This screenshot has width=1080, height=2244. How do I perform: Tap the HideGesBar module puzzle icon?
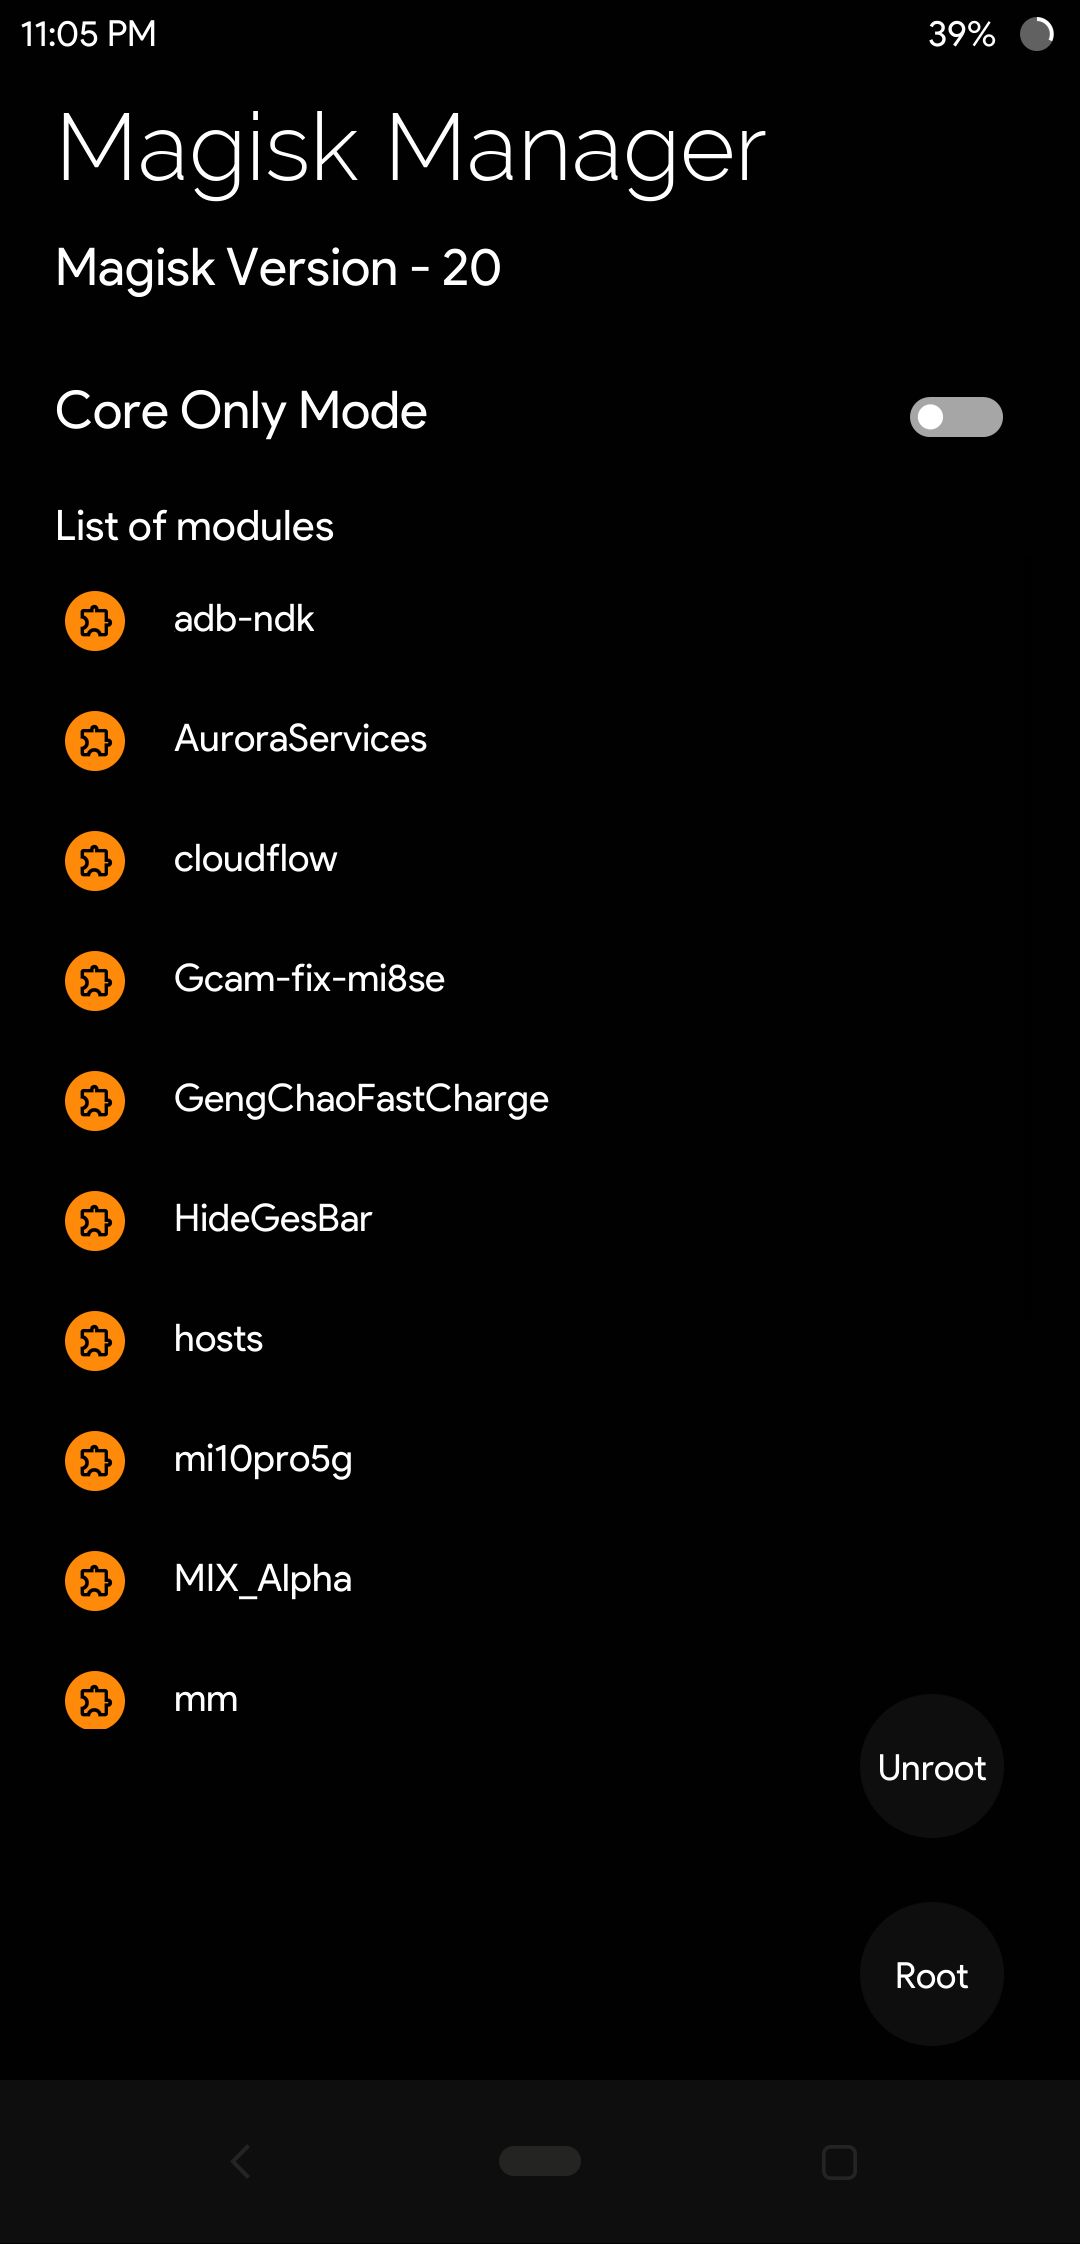(95, 1221)
